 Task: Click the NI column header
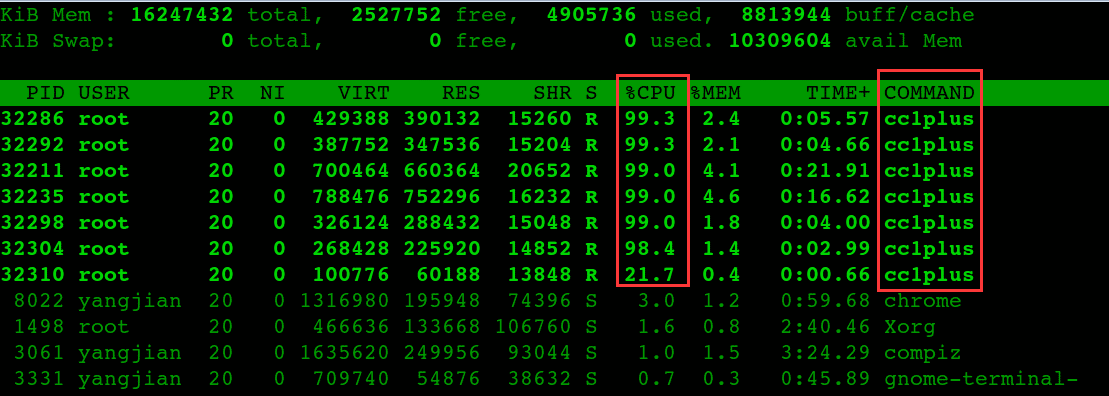[273, 93]
